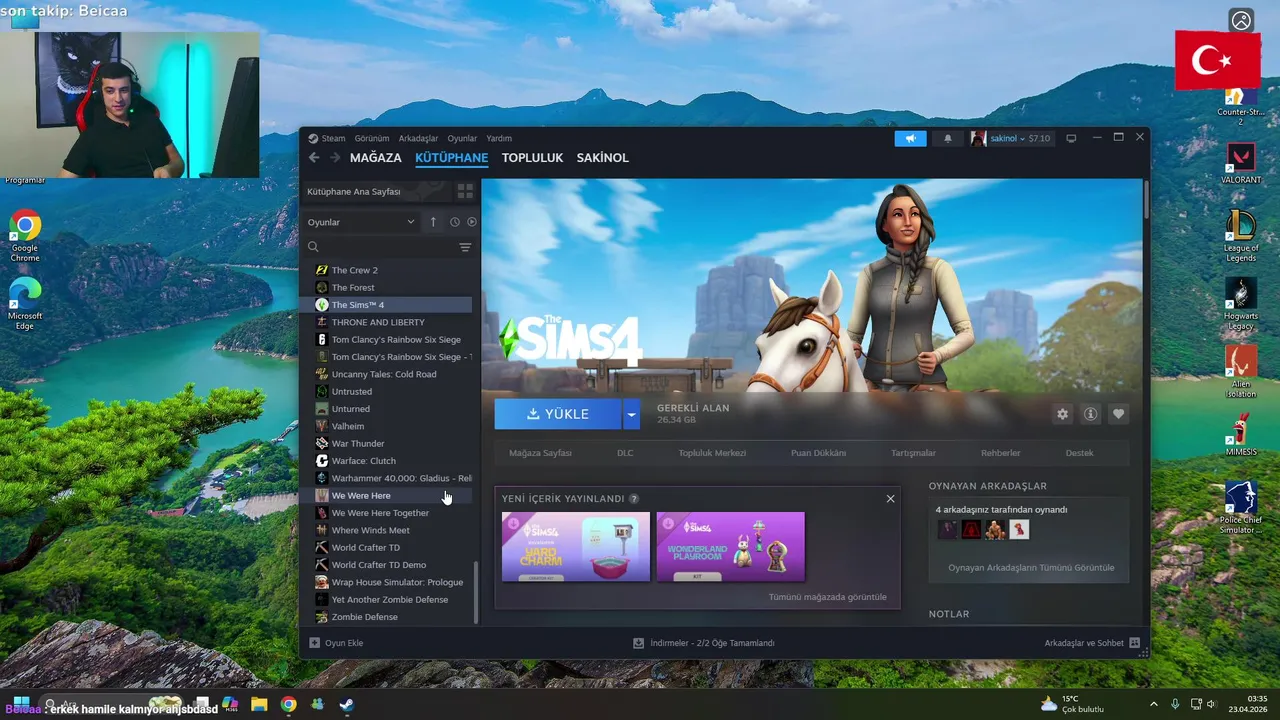
Task: Open install options arrow beside YÜKLE
Action: [631, 414]
